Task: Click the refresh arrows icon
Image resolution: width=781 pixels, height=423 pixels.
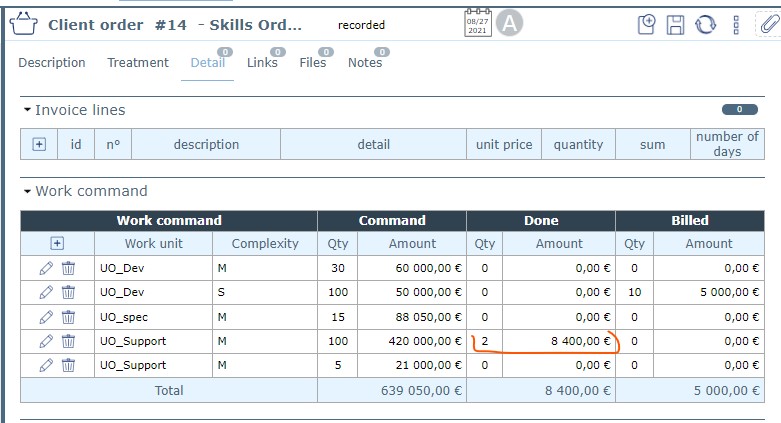Action: 706,25
